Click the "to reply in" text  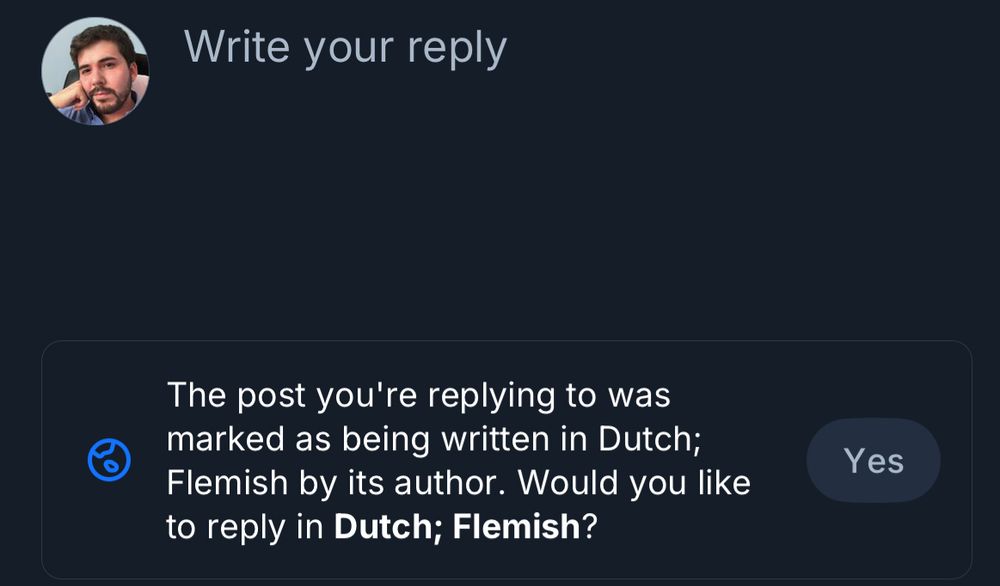(x=245, y=526)
